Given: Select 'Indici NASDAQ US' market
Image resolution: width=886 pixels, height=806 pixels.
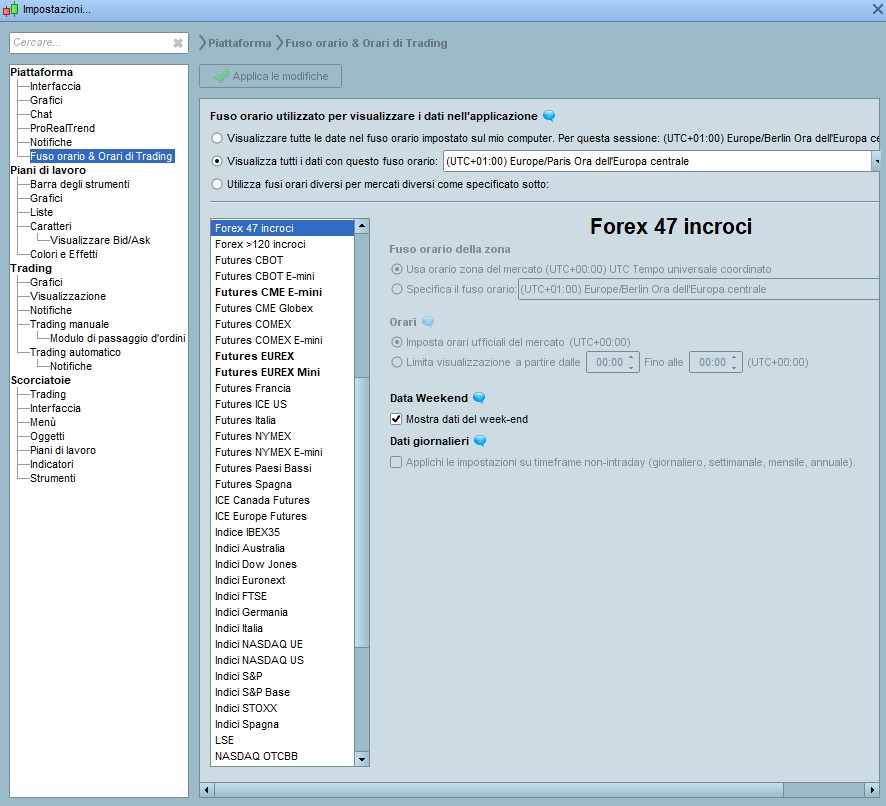Looking at the screenshot, I should coord(282,660).
